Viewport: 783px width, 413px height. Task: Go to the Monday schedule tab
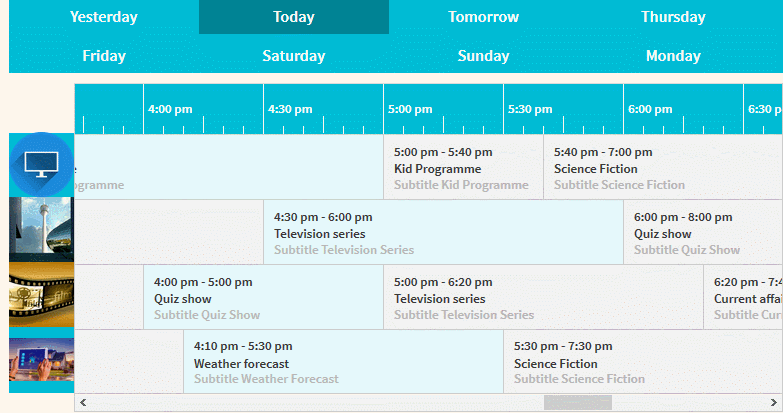point(673,55)
